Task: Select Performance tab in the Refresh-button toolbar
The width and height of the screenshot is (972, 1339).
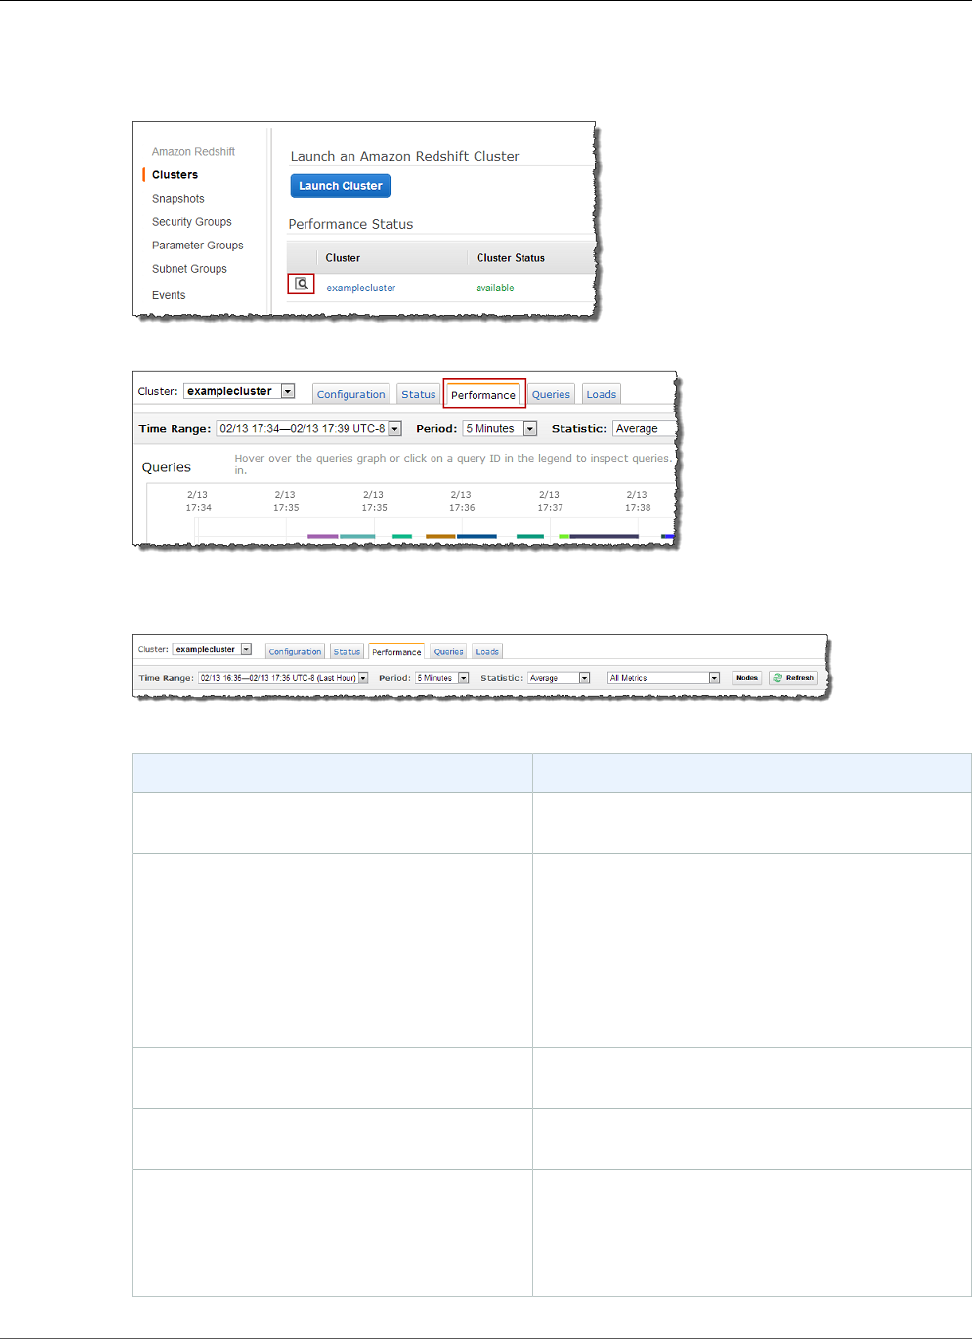Action: tap(397, 651)
